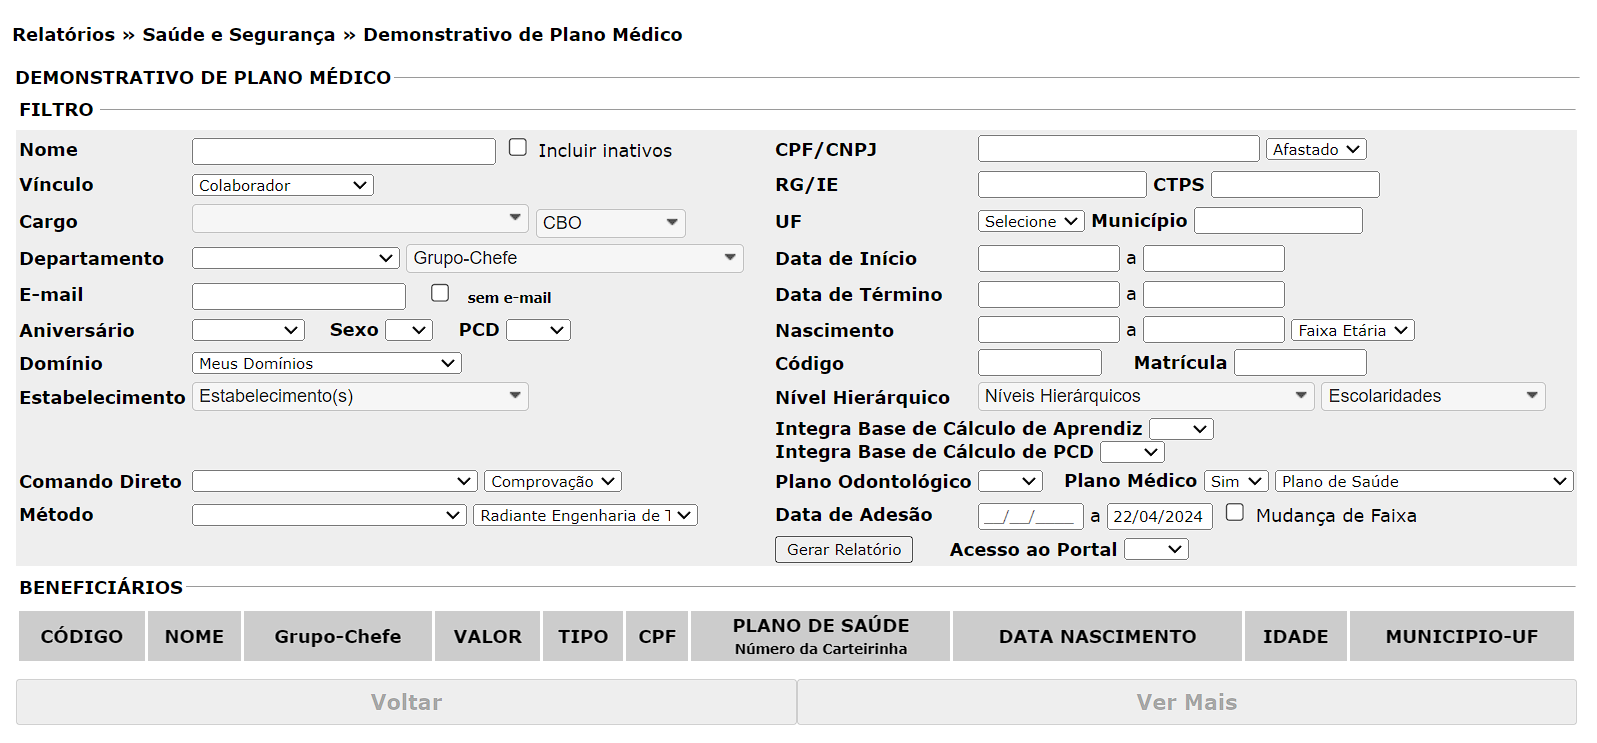
Task: Click the Data de Adesão start date field
Action: 1030,516
